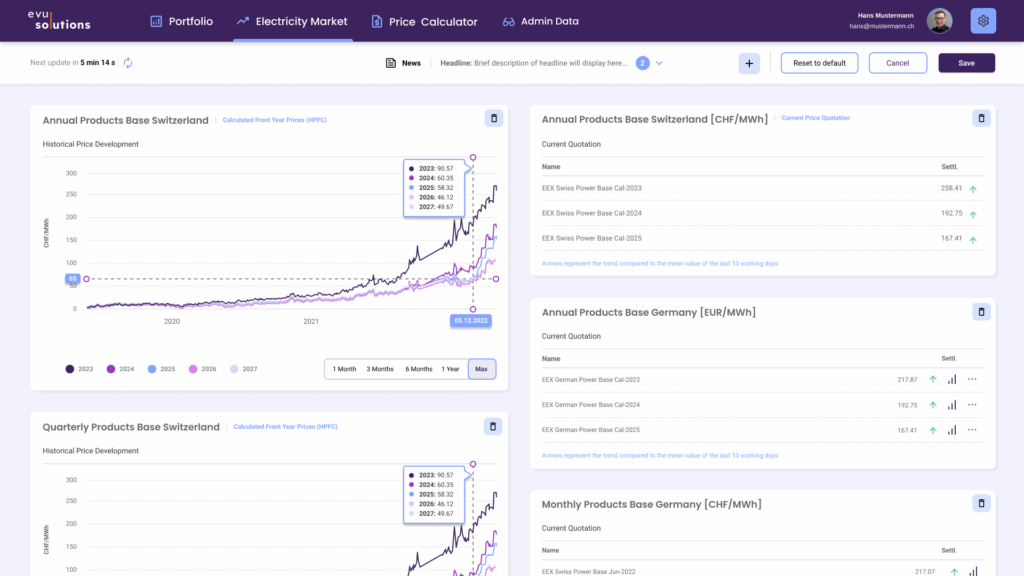Screen dimensions: 1024x576
Task: Toggle the 2026 series in annual legend
Action: pyautogui.click(x=202, y=369)
